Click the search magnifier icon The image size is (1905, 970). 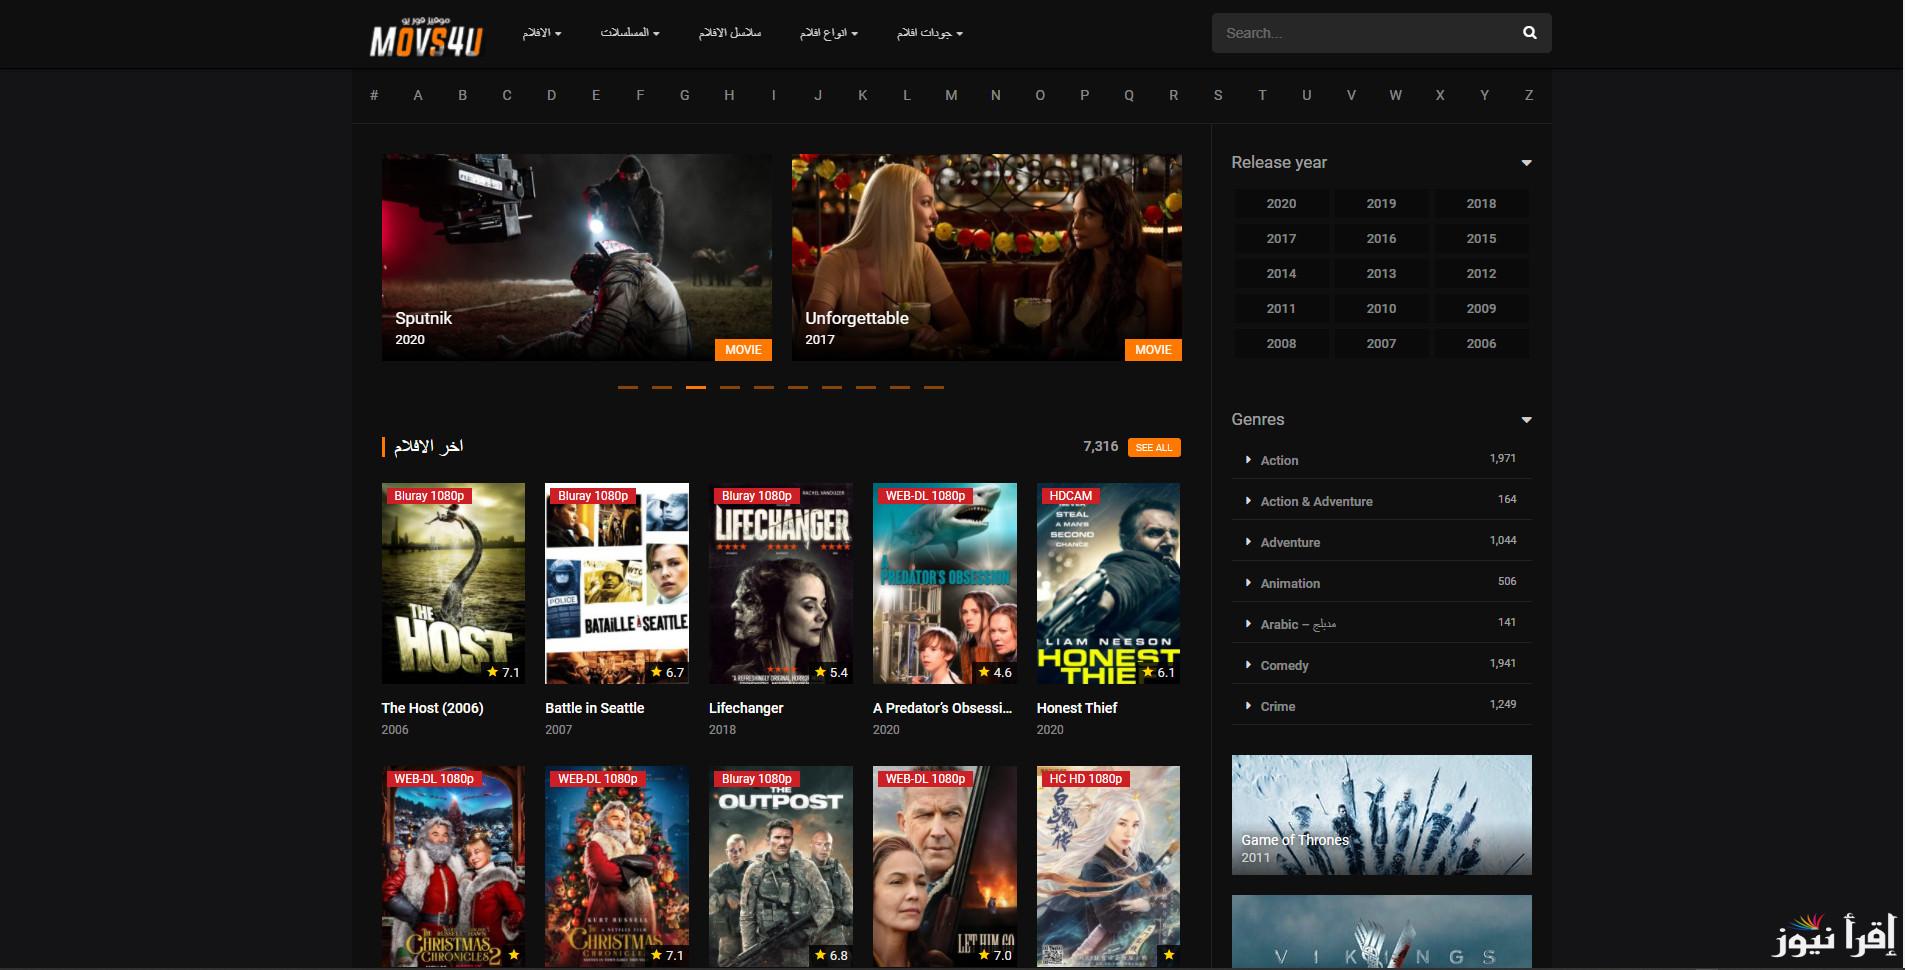pyautogui.click(x=1529, y=33)
